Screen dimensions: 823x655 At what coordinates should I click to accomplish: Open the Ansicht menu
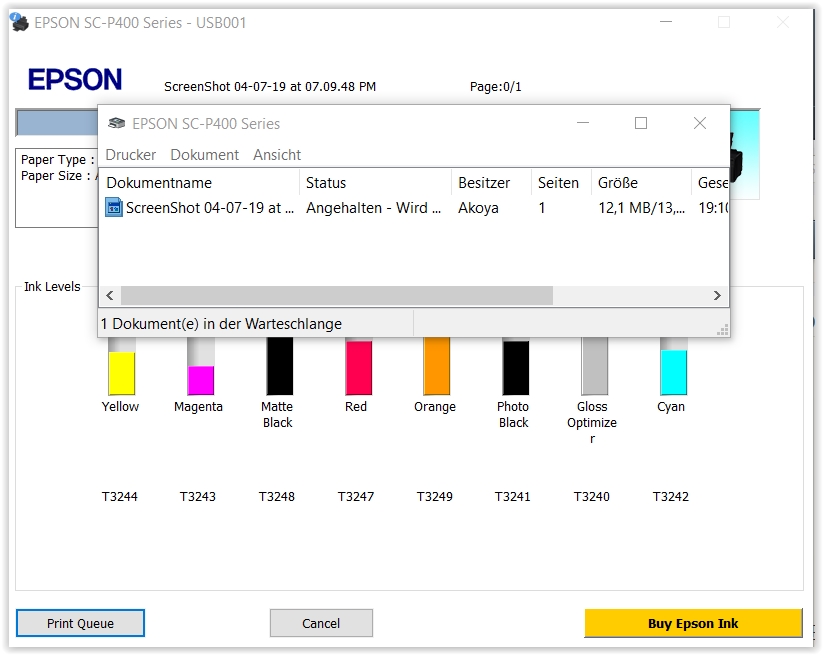tap(277, 155)
